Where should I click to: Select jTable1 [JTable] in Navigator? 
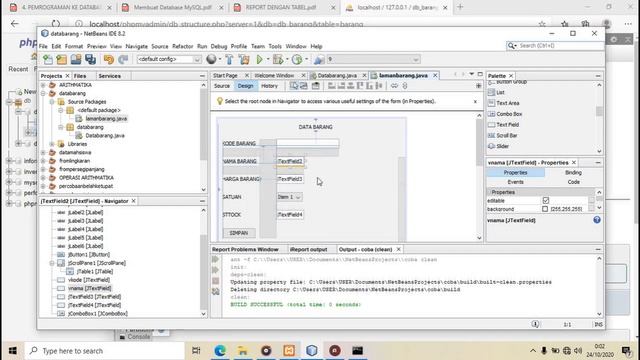click(x=95, y=271)
